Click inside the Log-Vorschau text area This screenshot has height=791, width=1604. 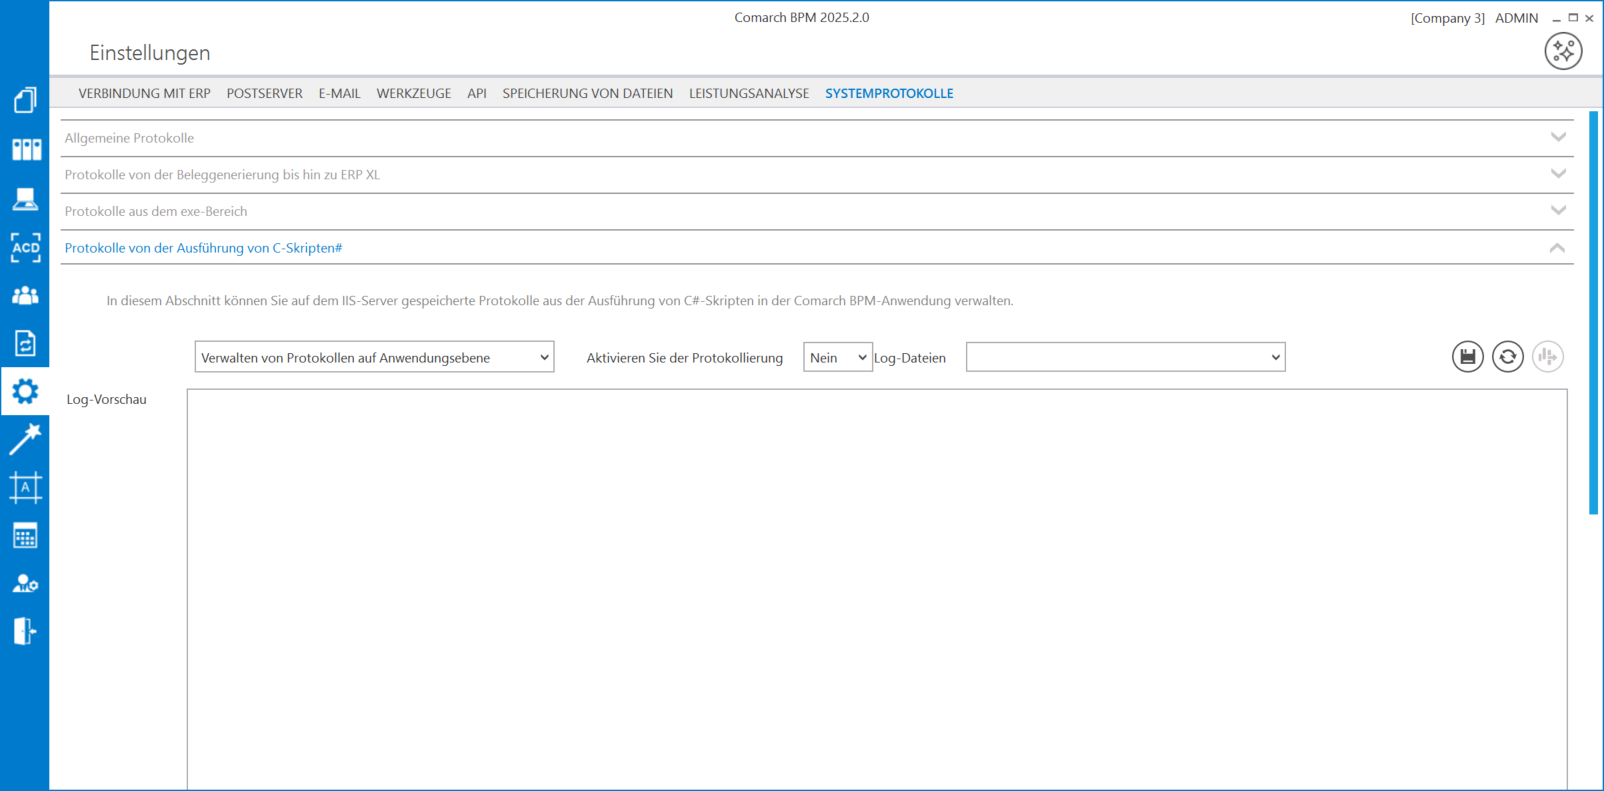(876, 588)
